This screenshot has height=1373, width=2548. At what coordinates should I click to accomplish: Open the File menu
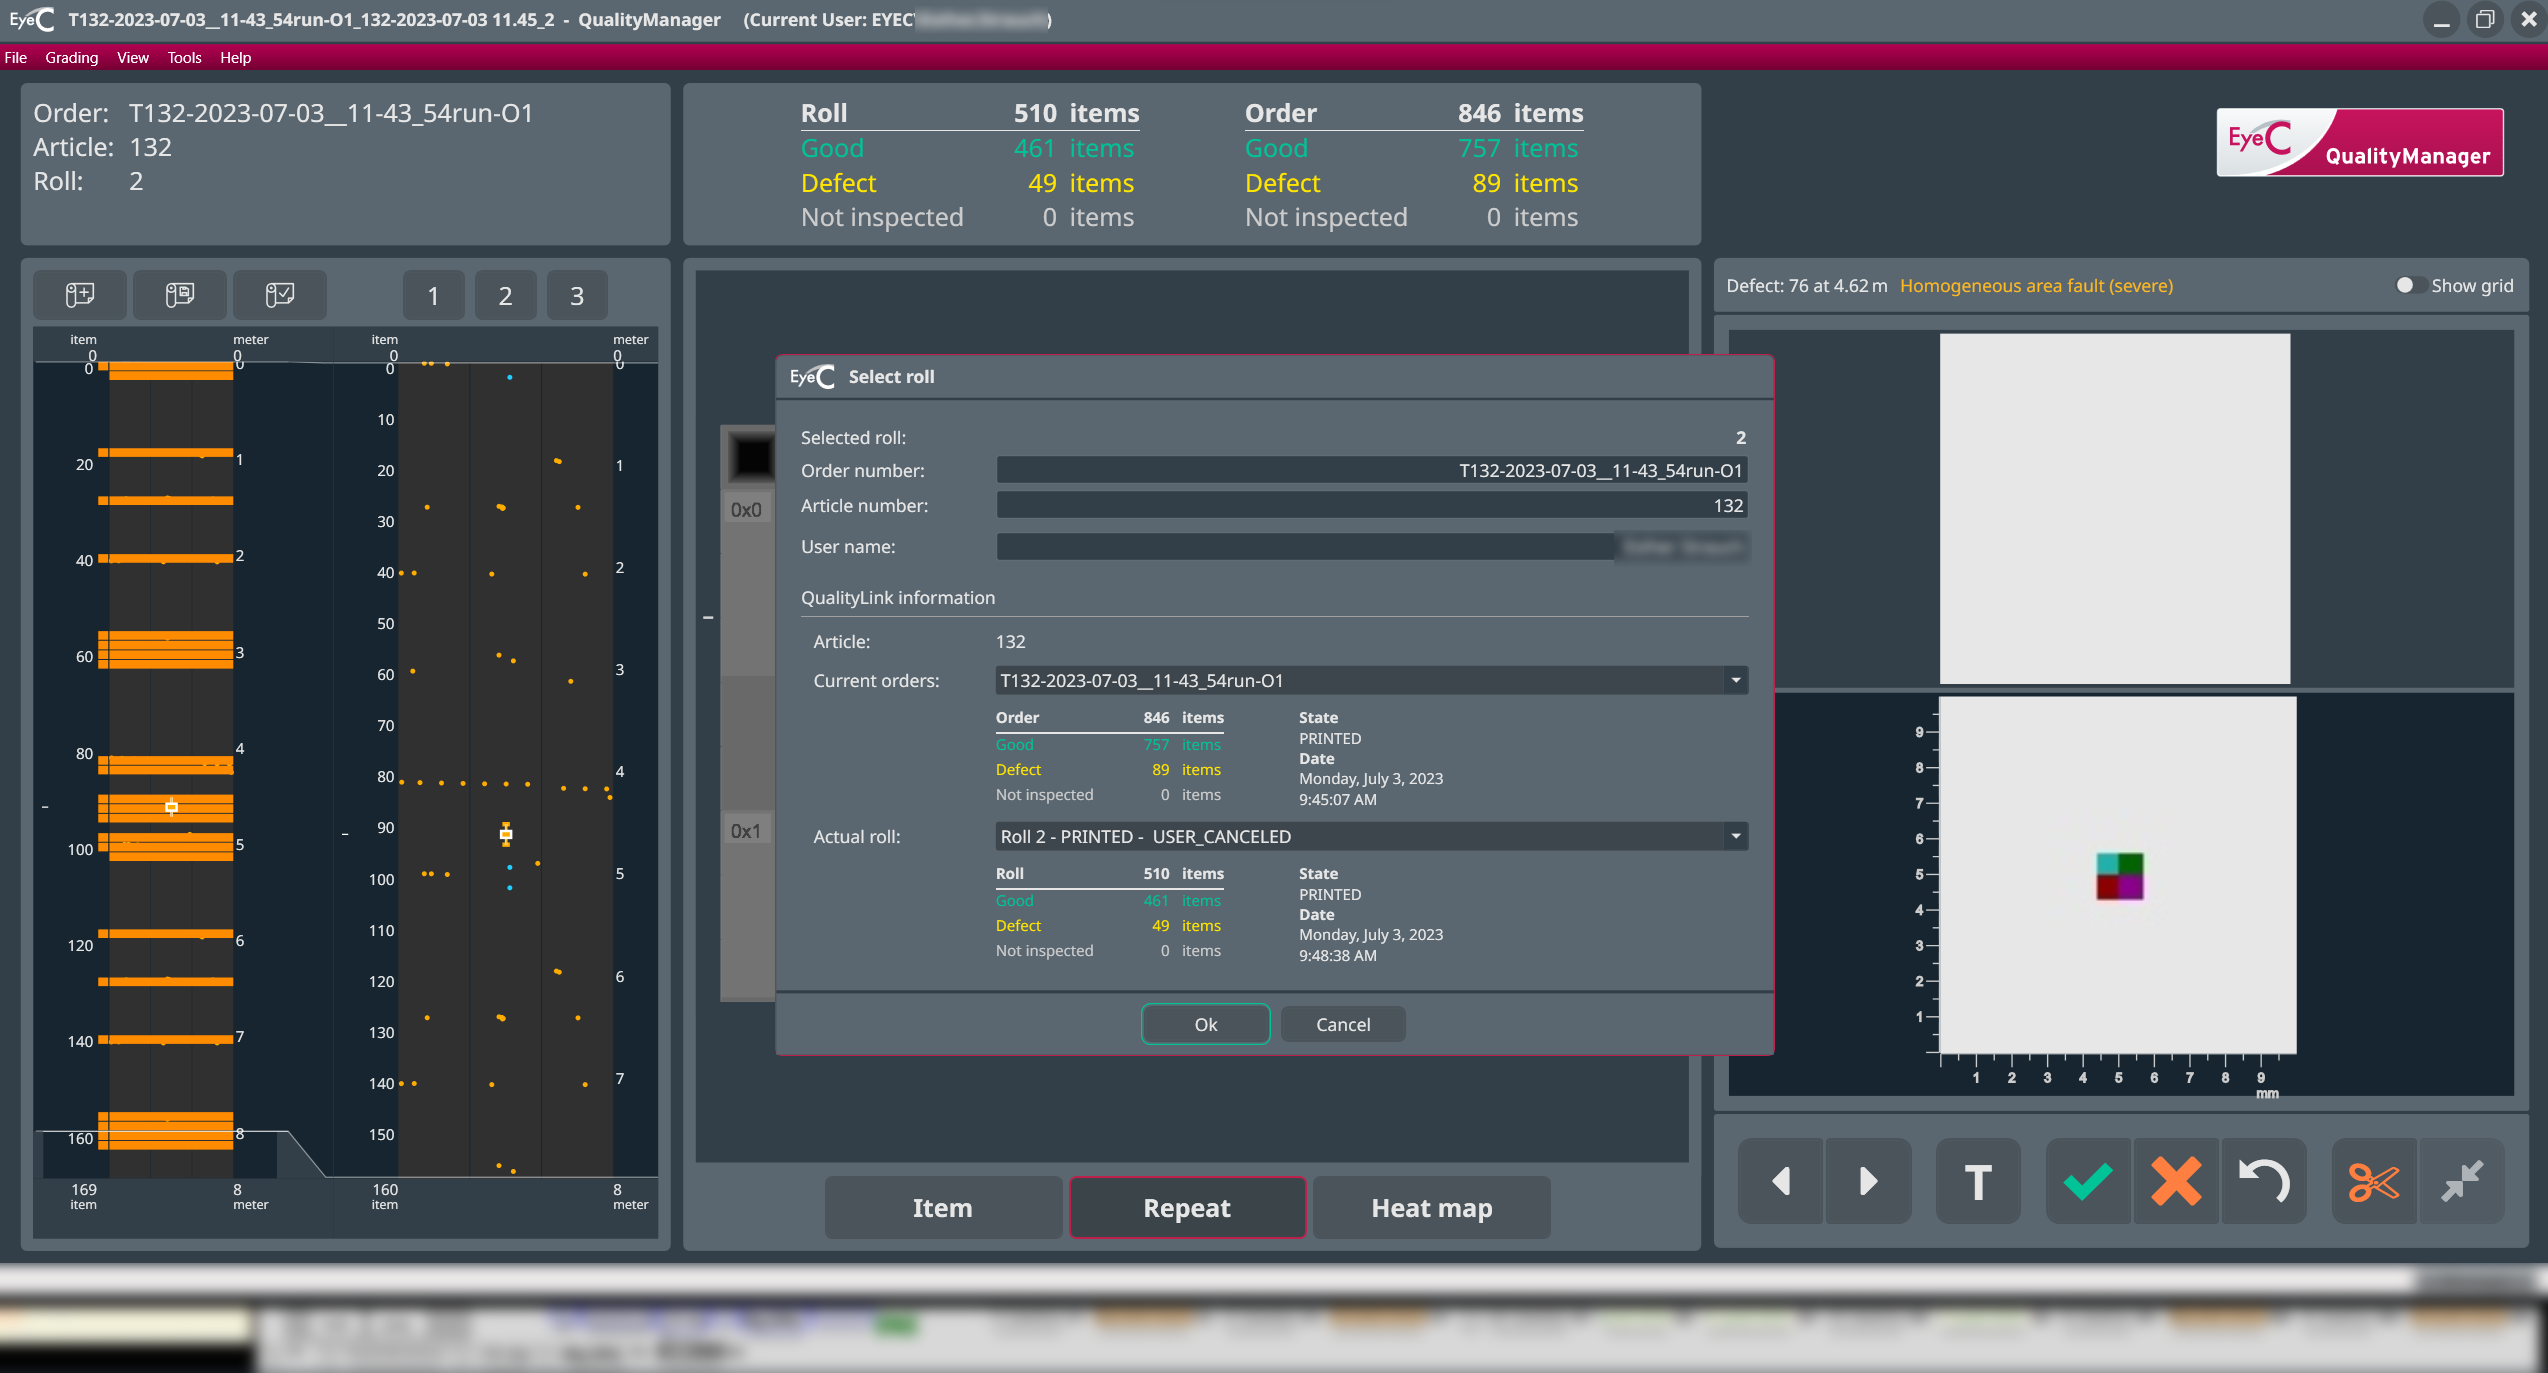16,58
